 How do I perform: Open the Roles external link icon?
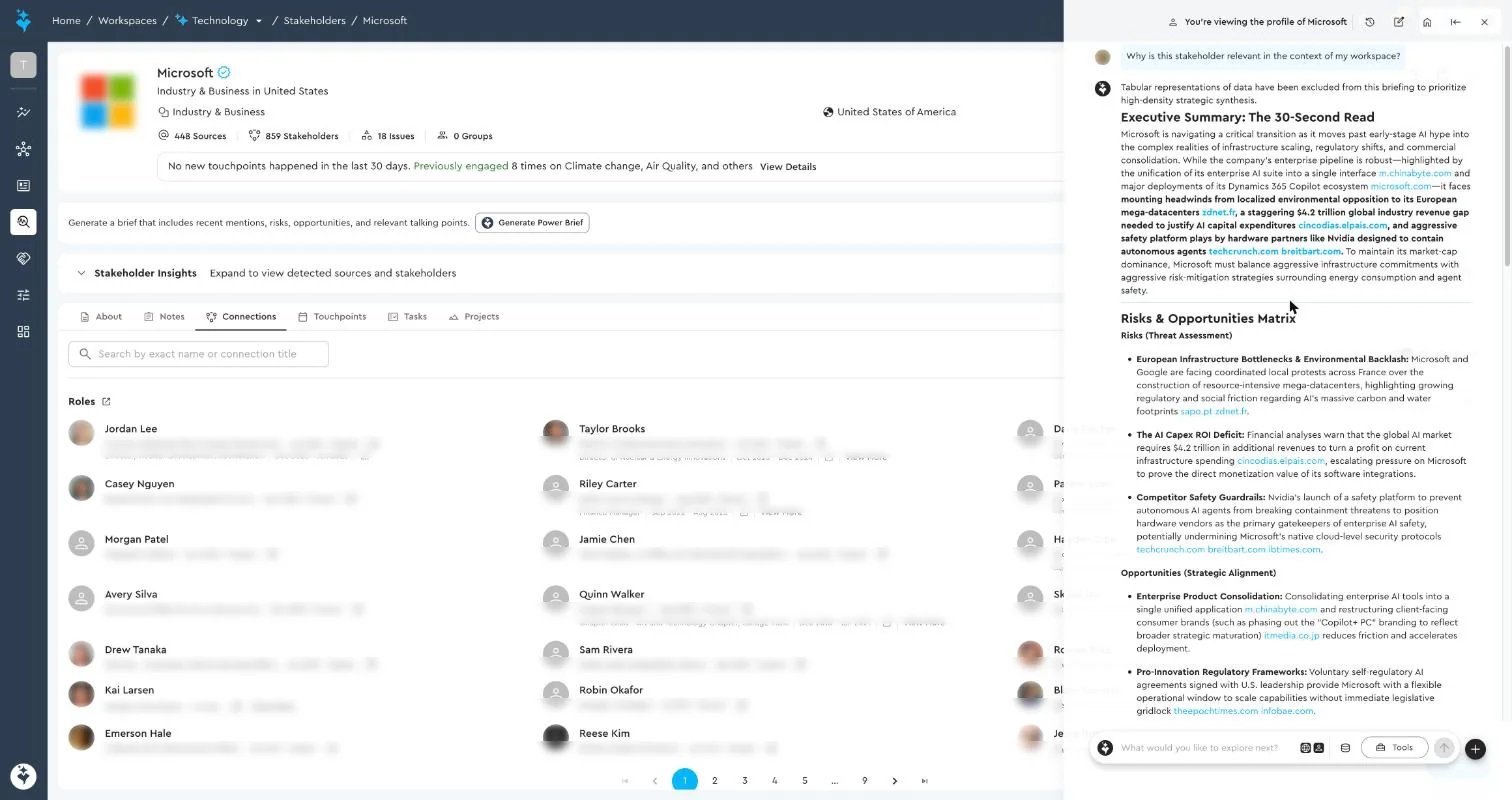click(106, 402)
